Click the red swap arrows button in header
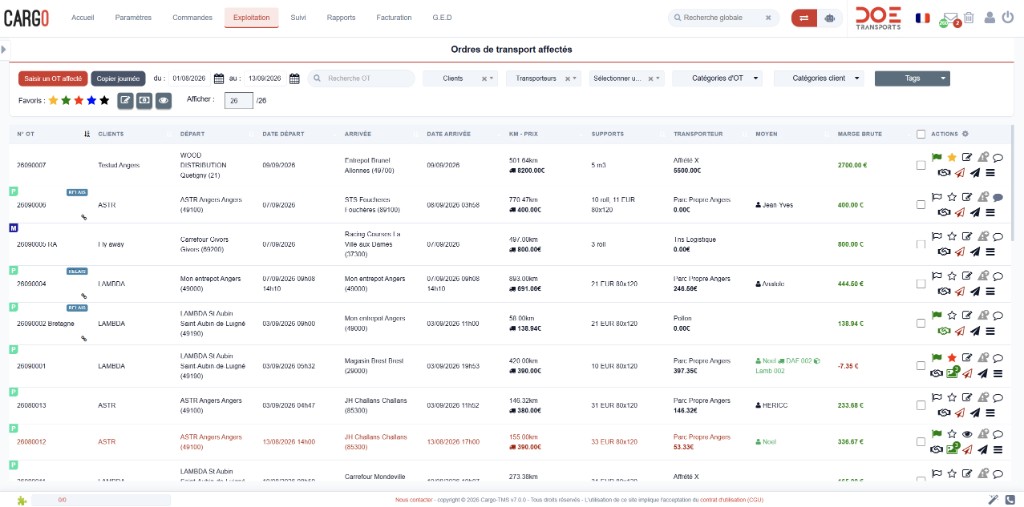 804,18
